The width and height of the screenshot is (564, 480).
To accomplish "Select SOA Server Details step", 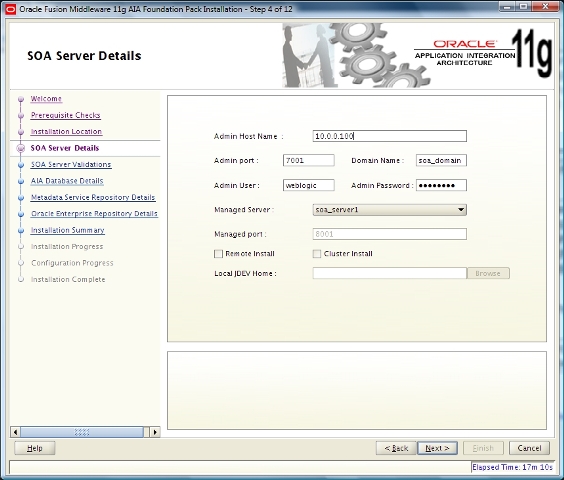I will [65, 148].
